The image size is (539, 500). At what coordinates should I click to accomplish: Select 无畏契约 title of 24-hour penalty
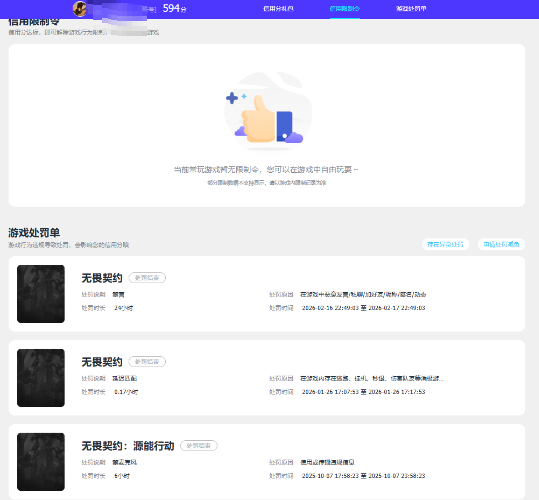tap(102, 278)
